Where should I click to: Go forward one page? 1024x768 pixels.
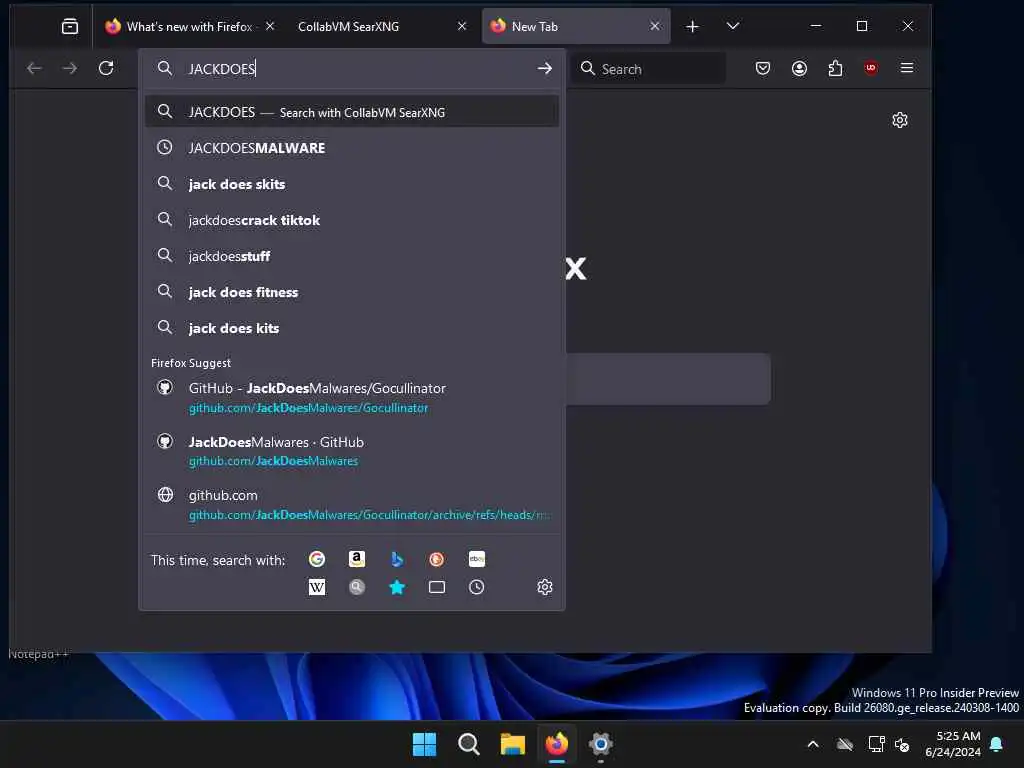point(70,68)
